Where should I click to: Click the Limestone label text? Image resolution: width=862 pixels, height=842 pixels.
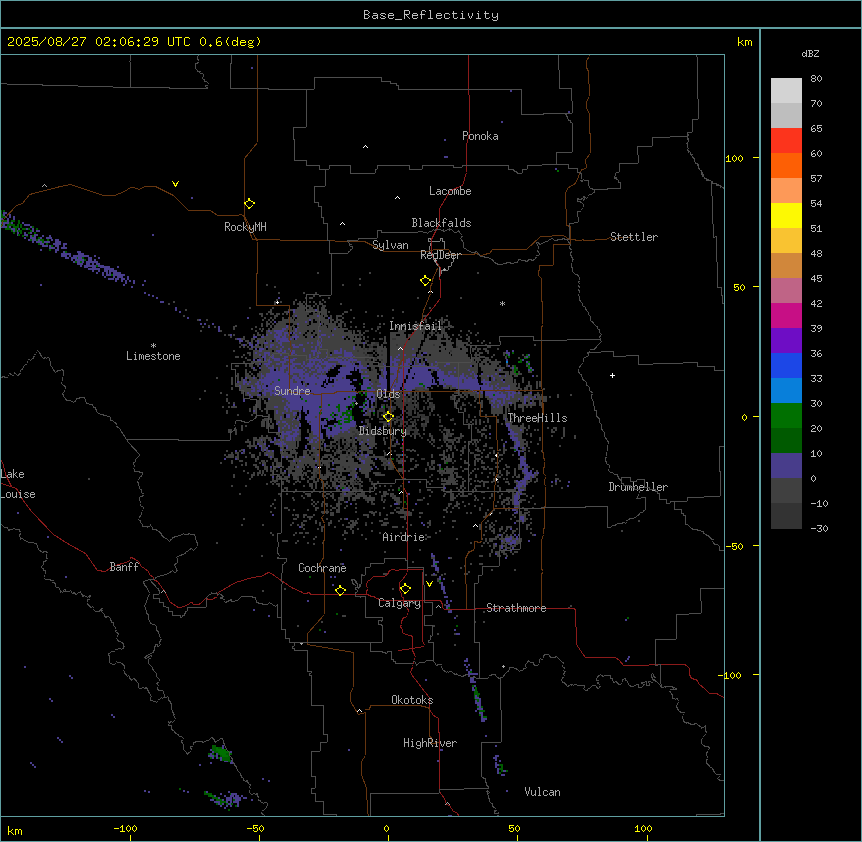153,356
